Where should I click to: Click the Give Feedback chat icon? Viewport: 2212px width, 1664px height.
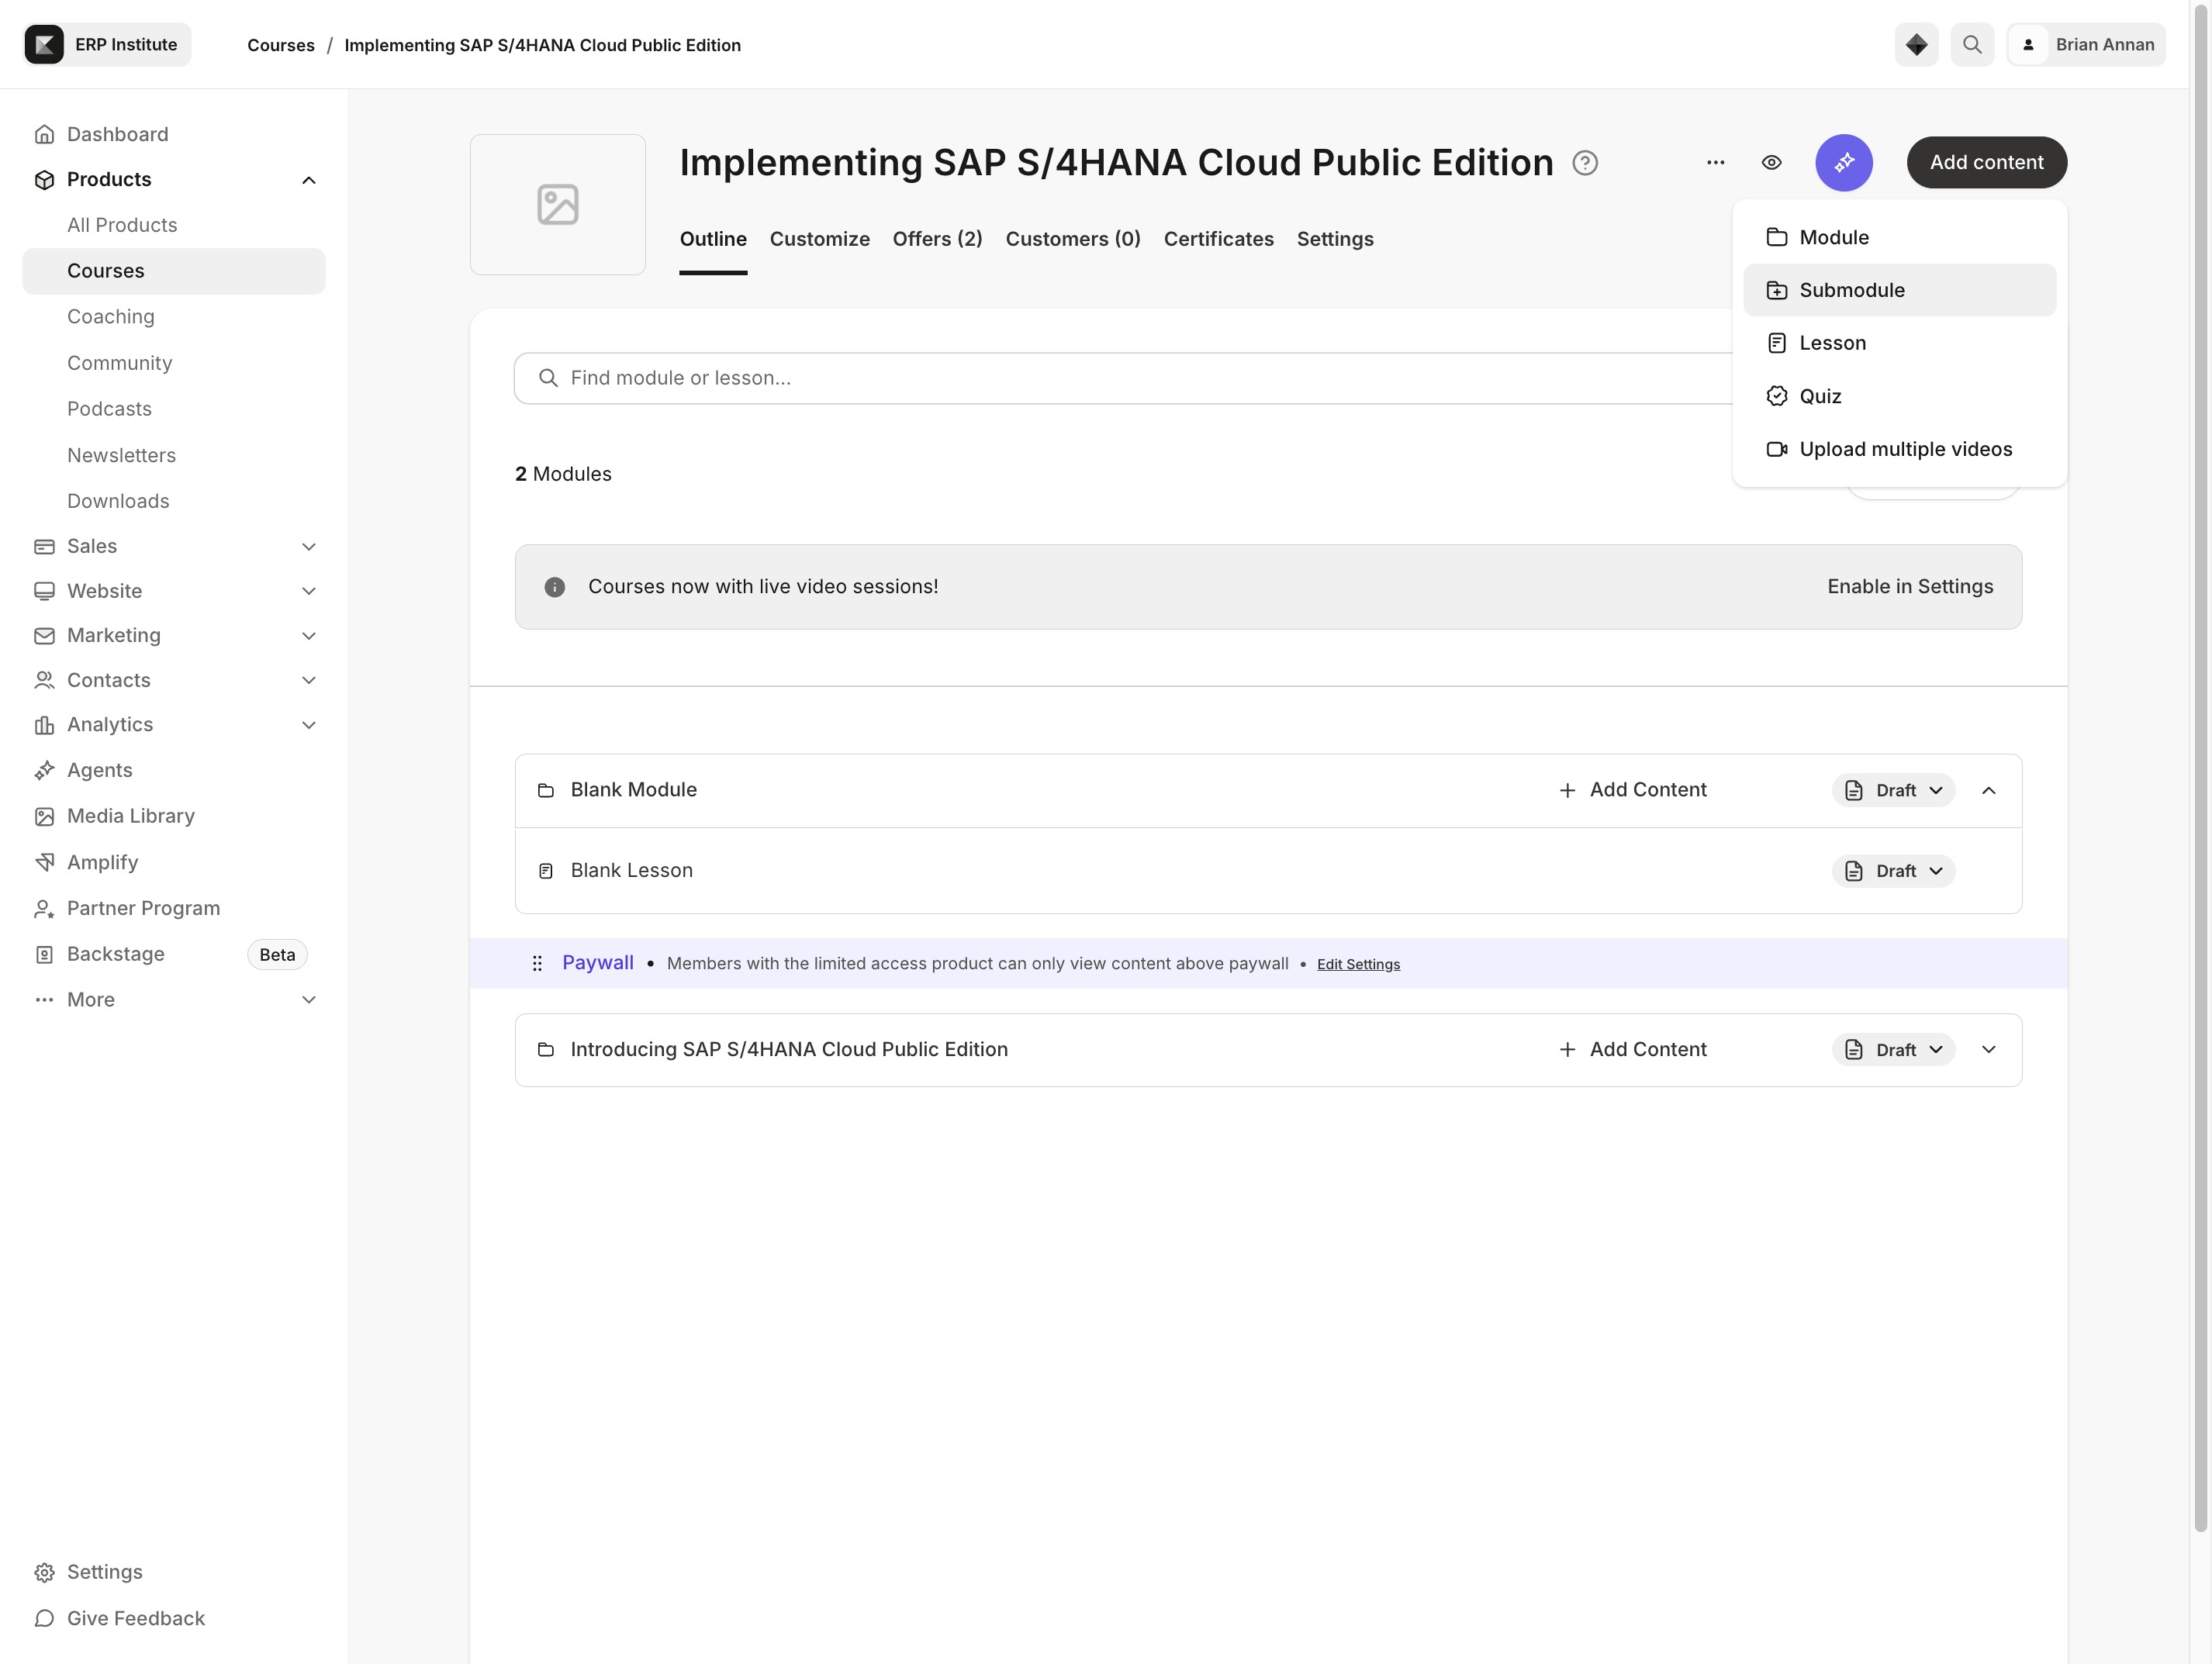44,1618
